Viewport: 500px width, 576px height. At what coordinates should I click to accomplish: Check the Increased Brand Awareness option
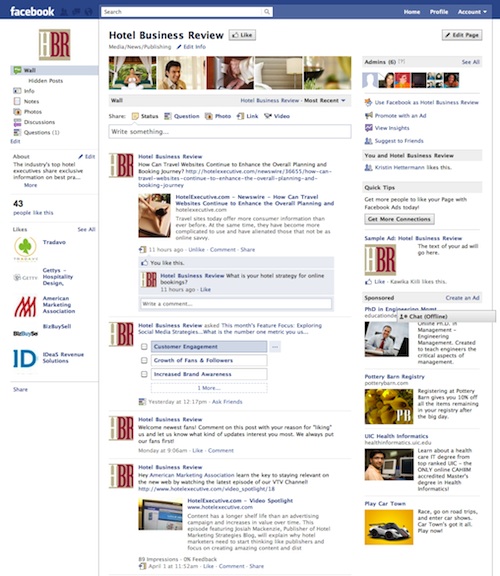click(144, 374)
